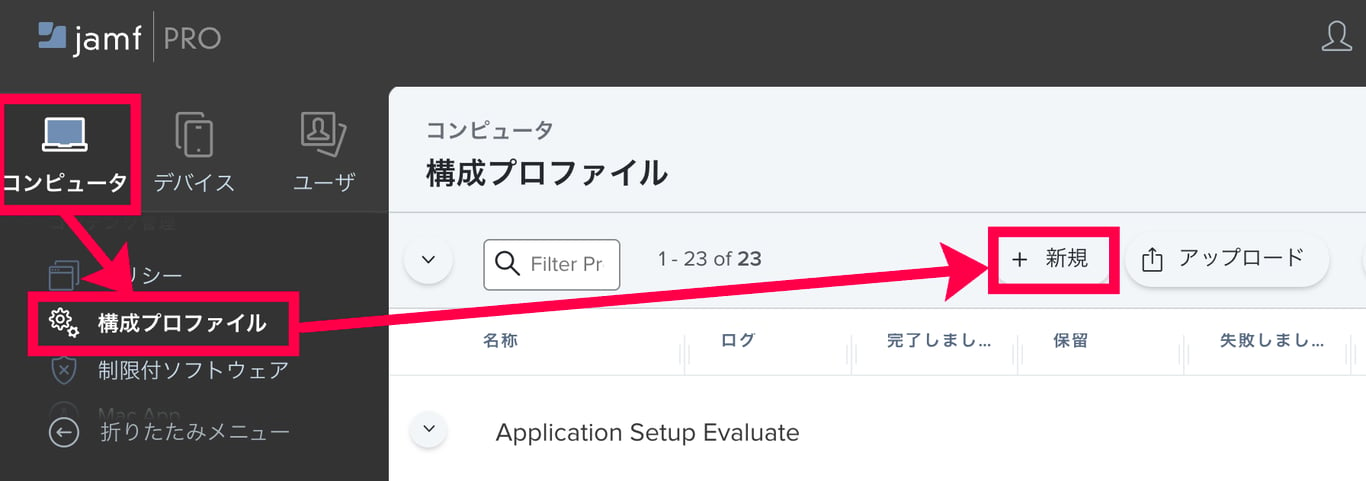1366x481 pixels.
Task: Select the Users icon
Action: click(323, 134)
